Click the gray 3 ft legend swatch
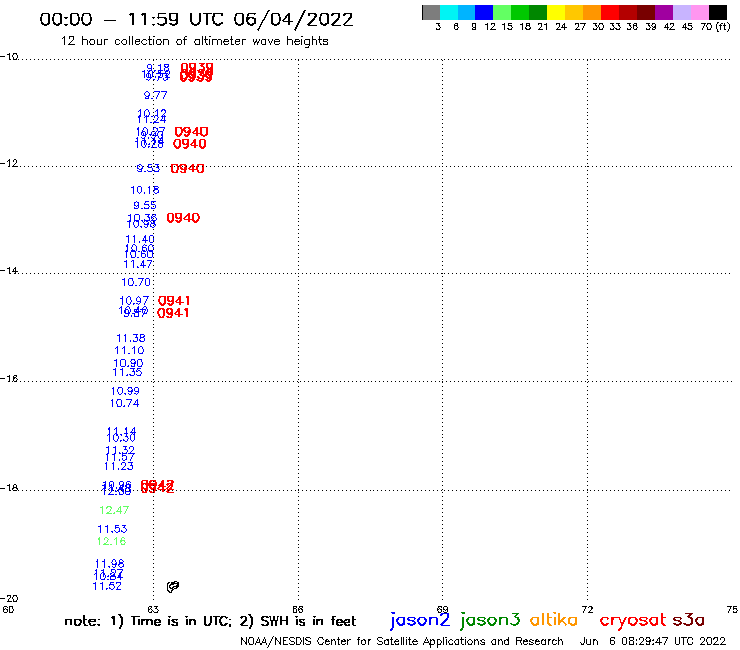 431,12
